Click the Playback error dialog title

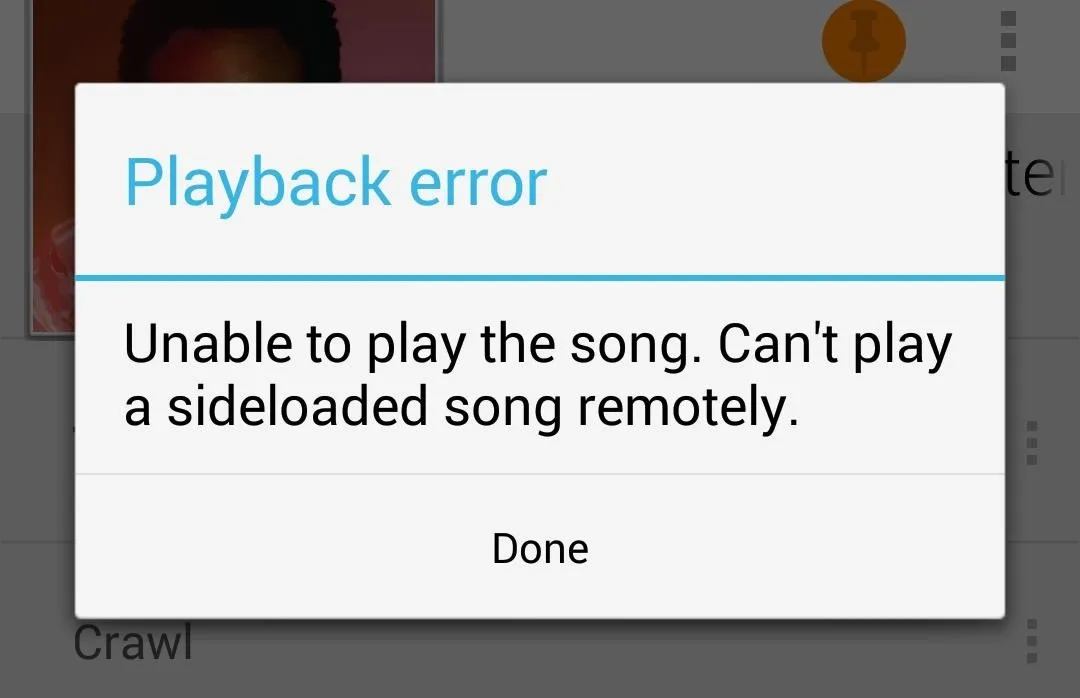point(336,182)
